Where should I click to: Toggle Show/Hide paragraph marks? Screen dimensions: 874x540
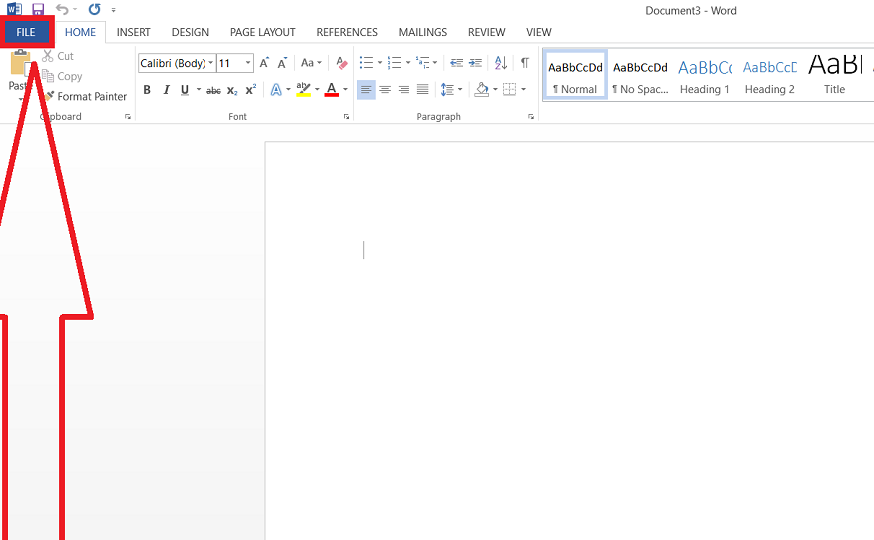click(524, 63)
